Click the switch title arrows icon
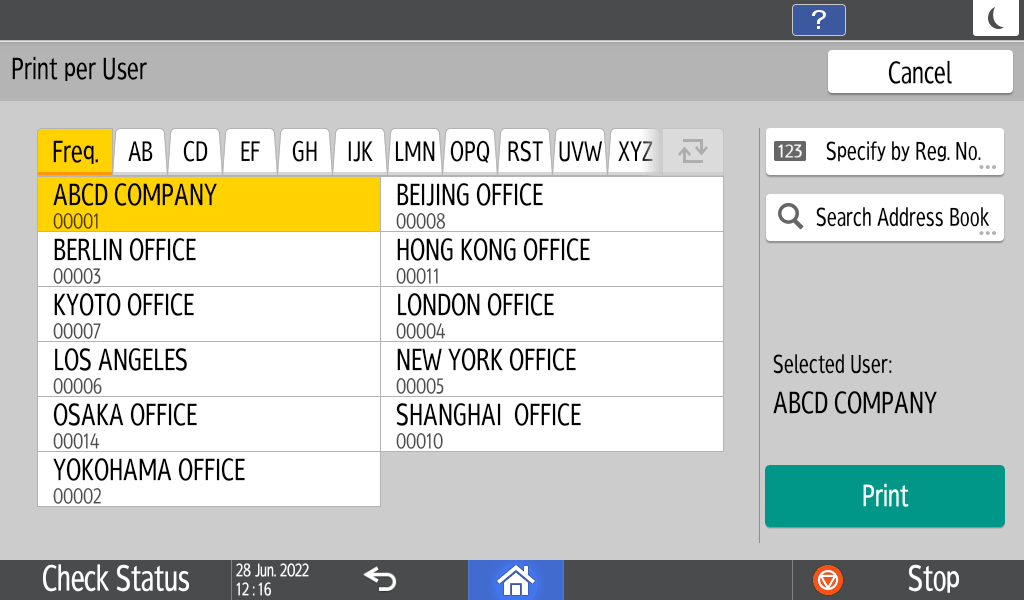 692,152
